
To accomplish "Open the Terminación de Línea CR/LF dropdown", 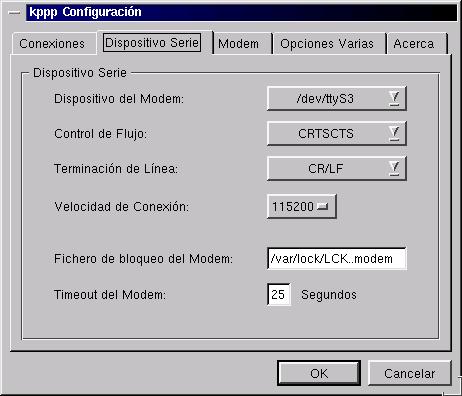I will point(337,168).
